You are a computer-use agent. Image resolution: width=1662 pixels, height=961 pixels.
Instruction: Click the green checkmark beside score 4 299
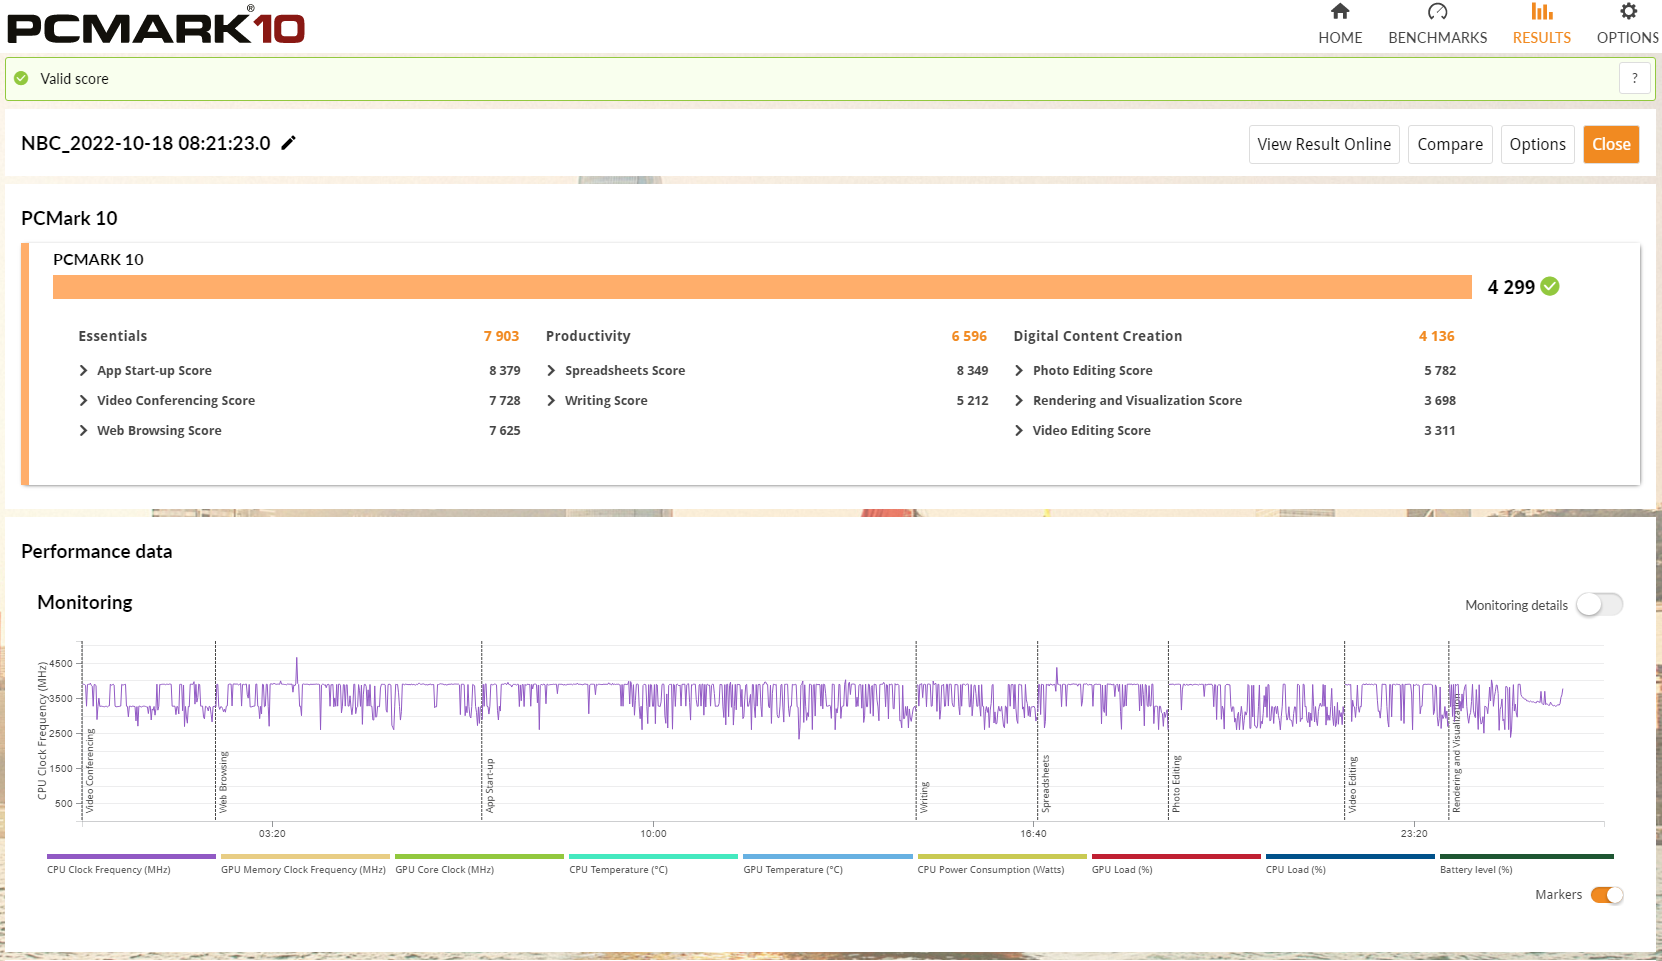click(1550, 287)
